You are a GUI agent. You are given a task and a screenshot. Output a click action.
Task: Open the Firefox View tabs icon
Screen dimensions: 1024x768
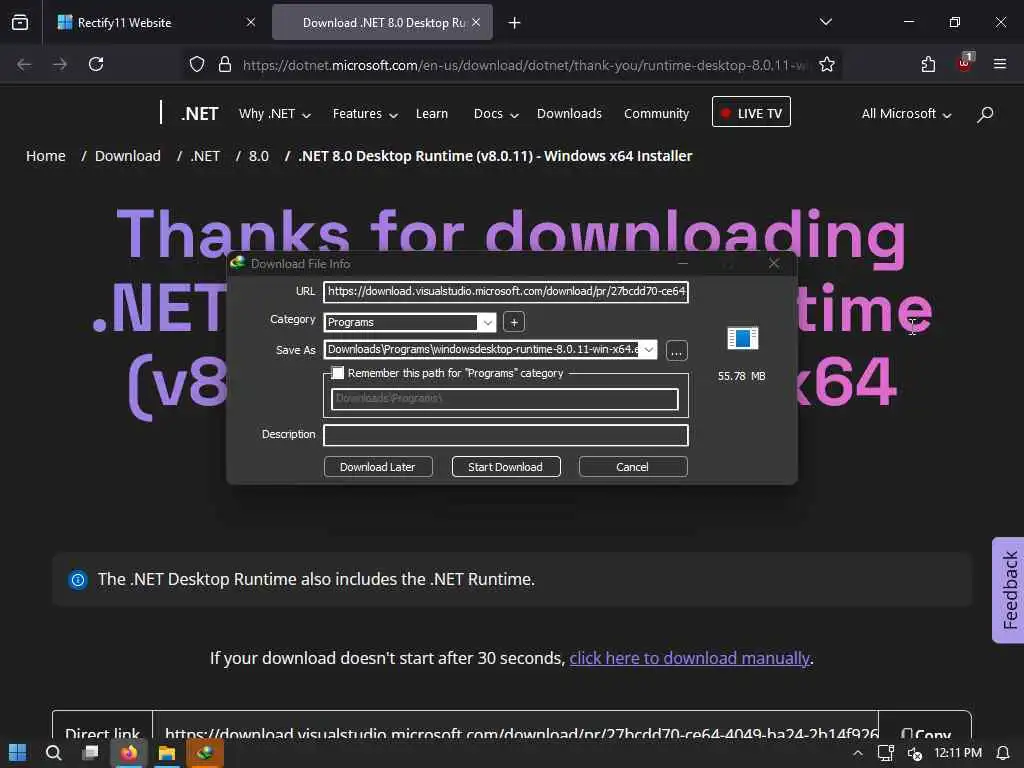[20, 22]
